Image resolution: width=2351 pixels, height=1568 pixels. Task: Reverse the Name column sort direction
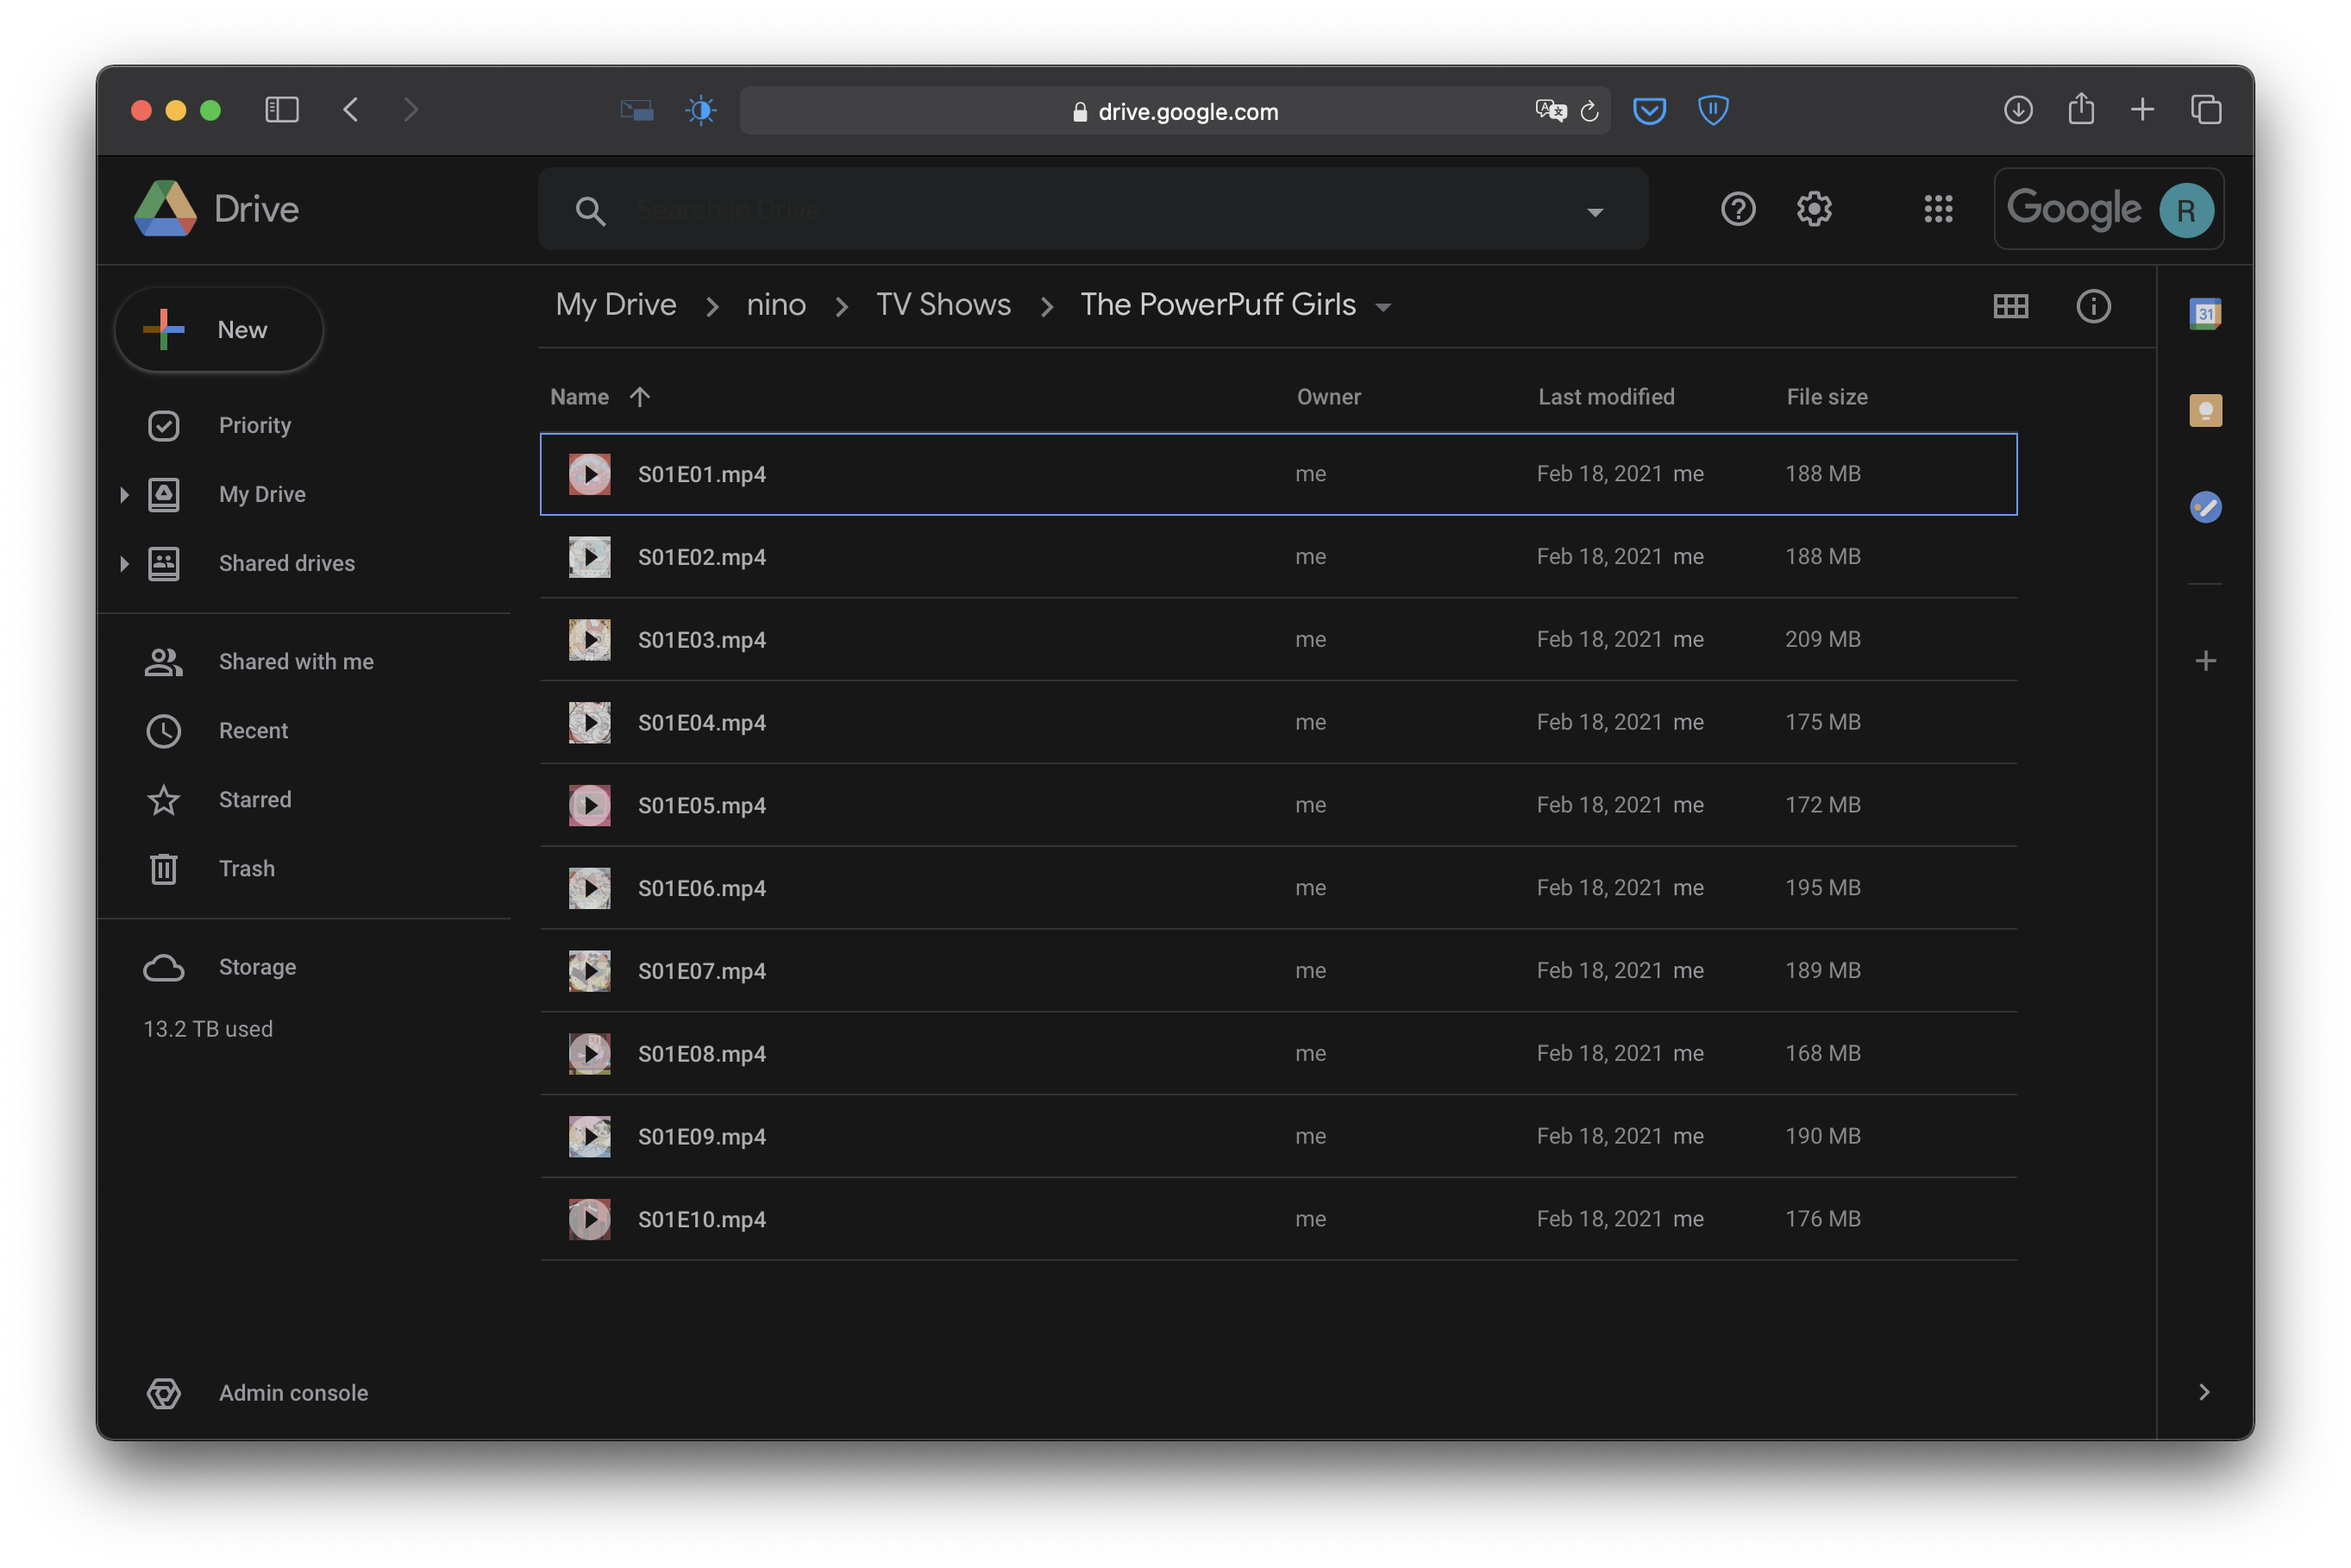[640, 397]
